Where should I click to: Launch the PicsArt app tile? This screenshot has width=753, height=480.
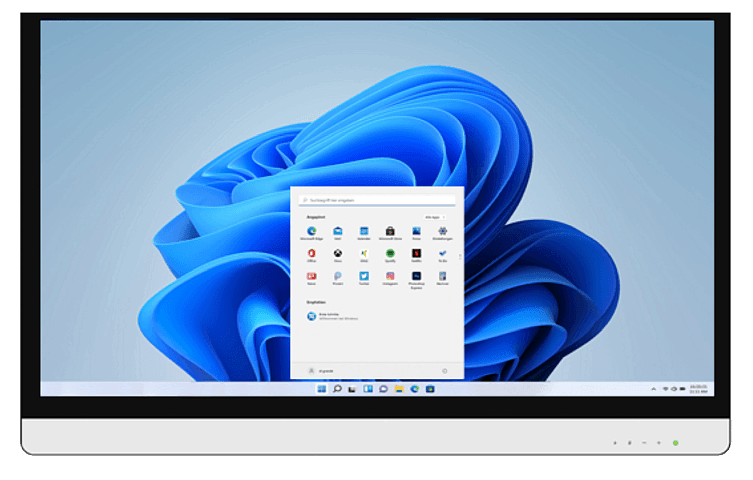point(338,278)
